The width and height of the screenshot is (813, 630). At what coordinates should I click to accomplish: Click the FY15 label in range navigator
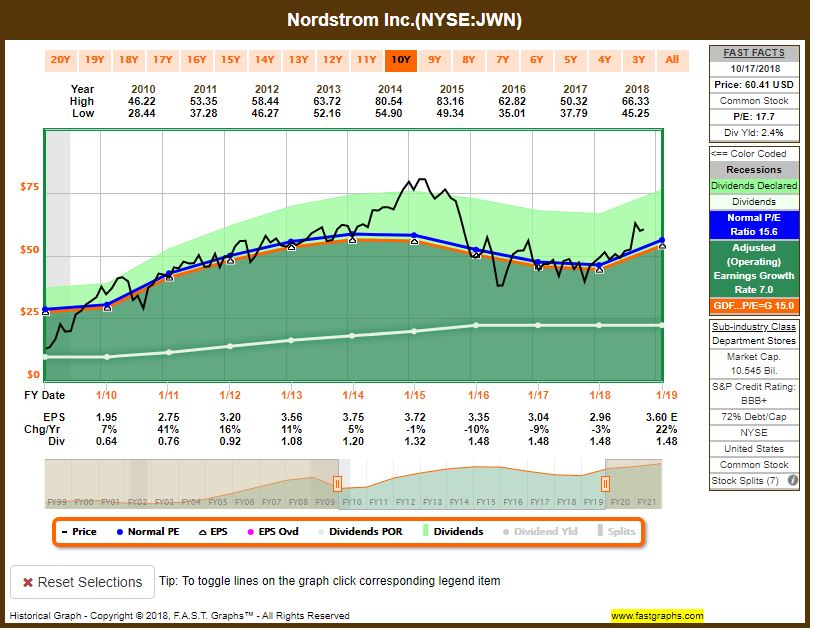(x=486, y=502)
